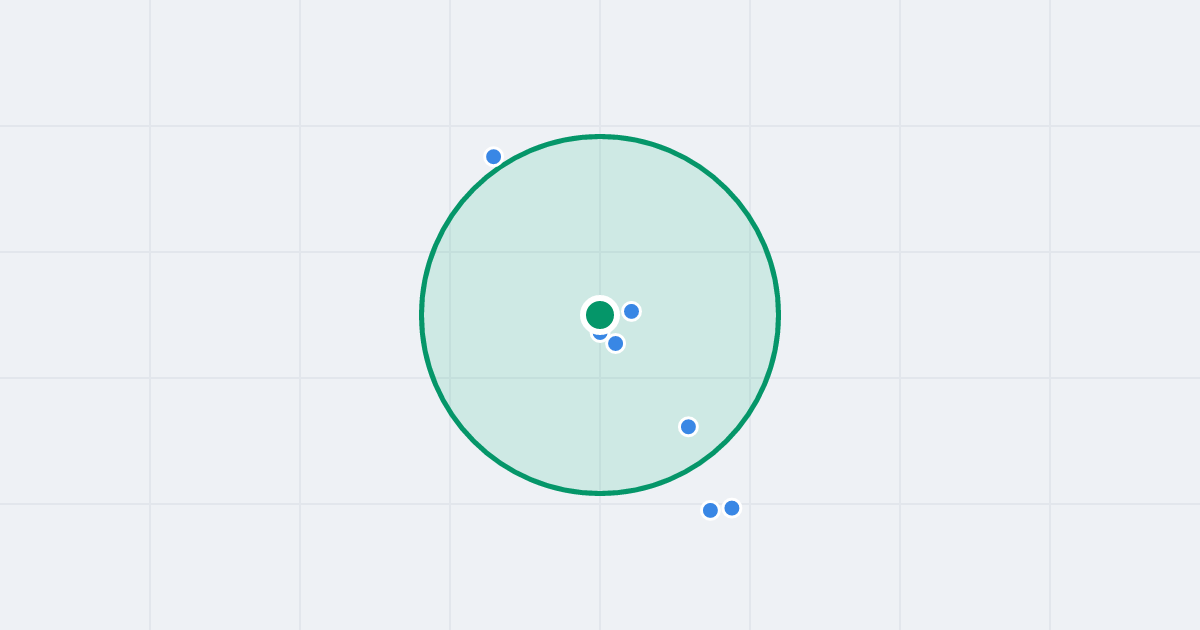The image size is (1200, 630).
Task: Select the blue dot outside the circle's upper-left edge
Action: (493, 156)
